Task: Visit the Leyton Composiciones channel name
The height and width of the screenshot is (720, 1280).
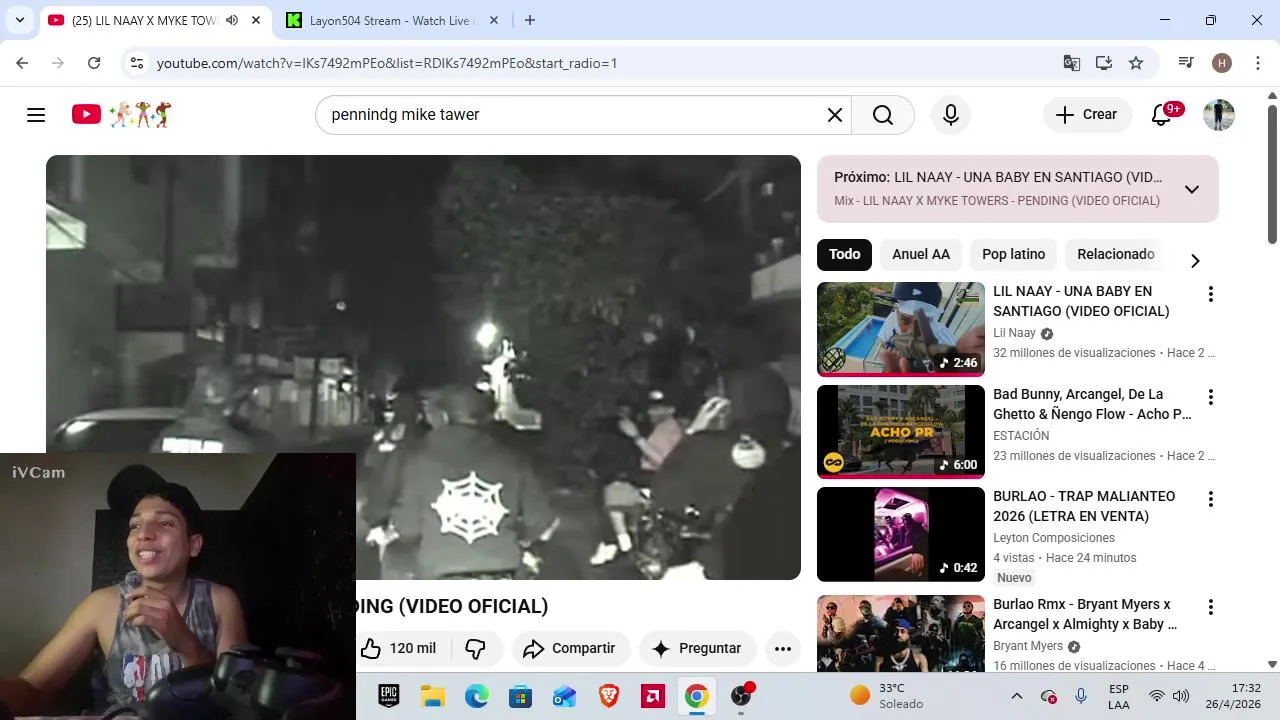Action: (1054, 538)
